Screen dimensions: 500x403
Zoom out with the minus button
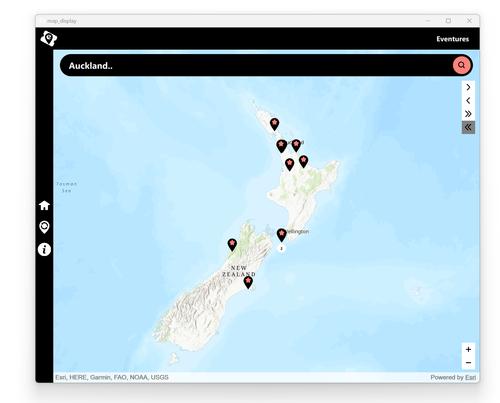click(468, 363)
